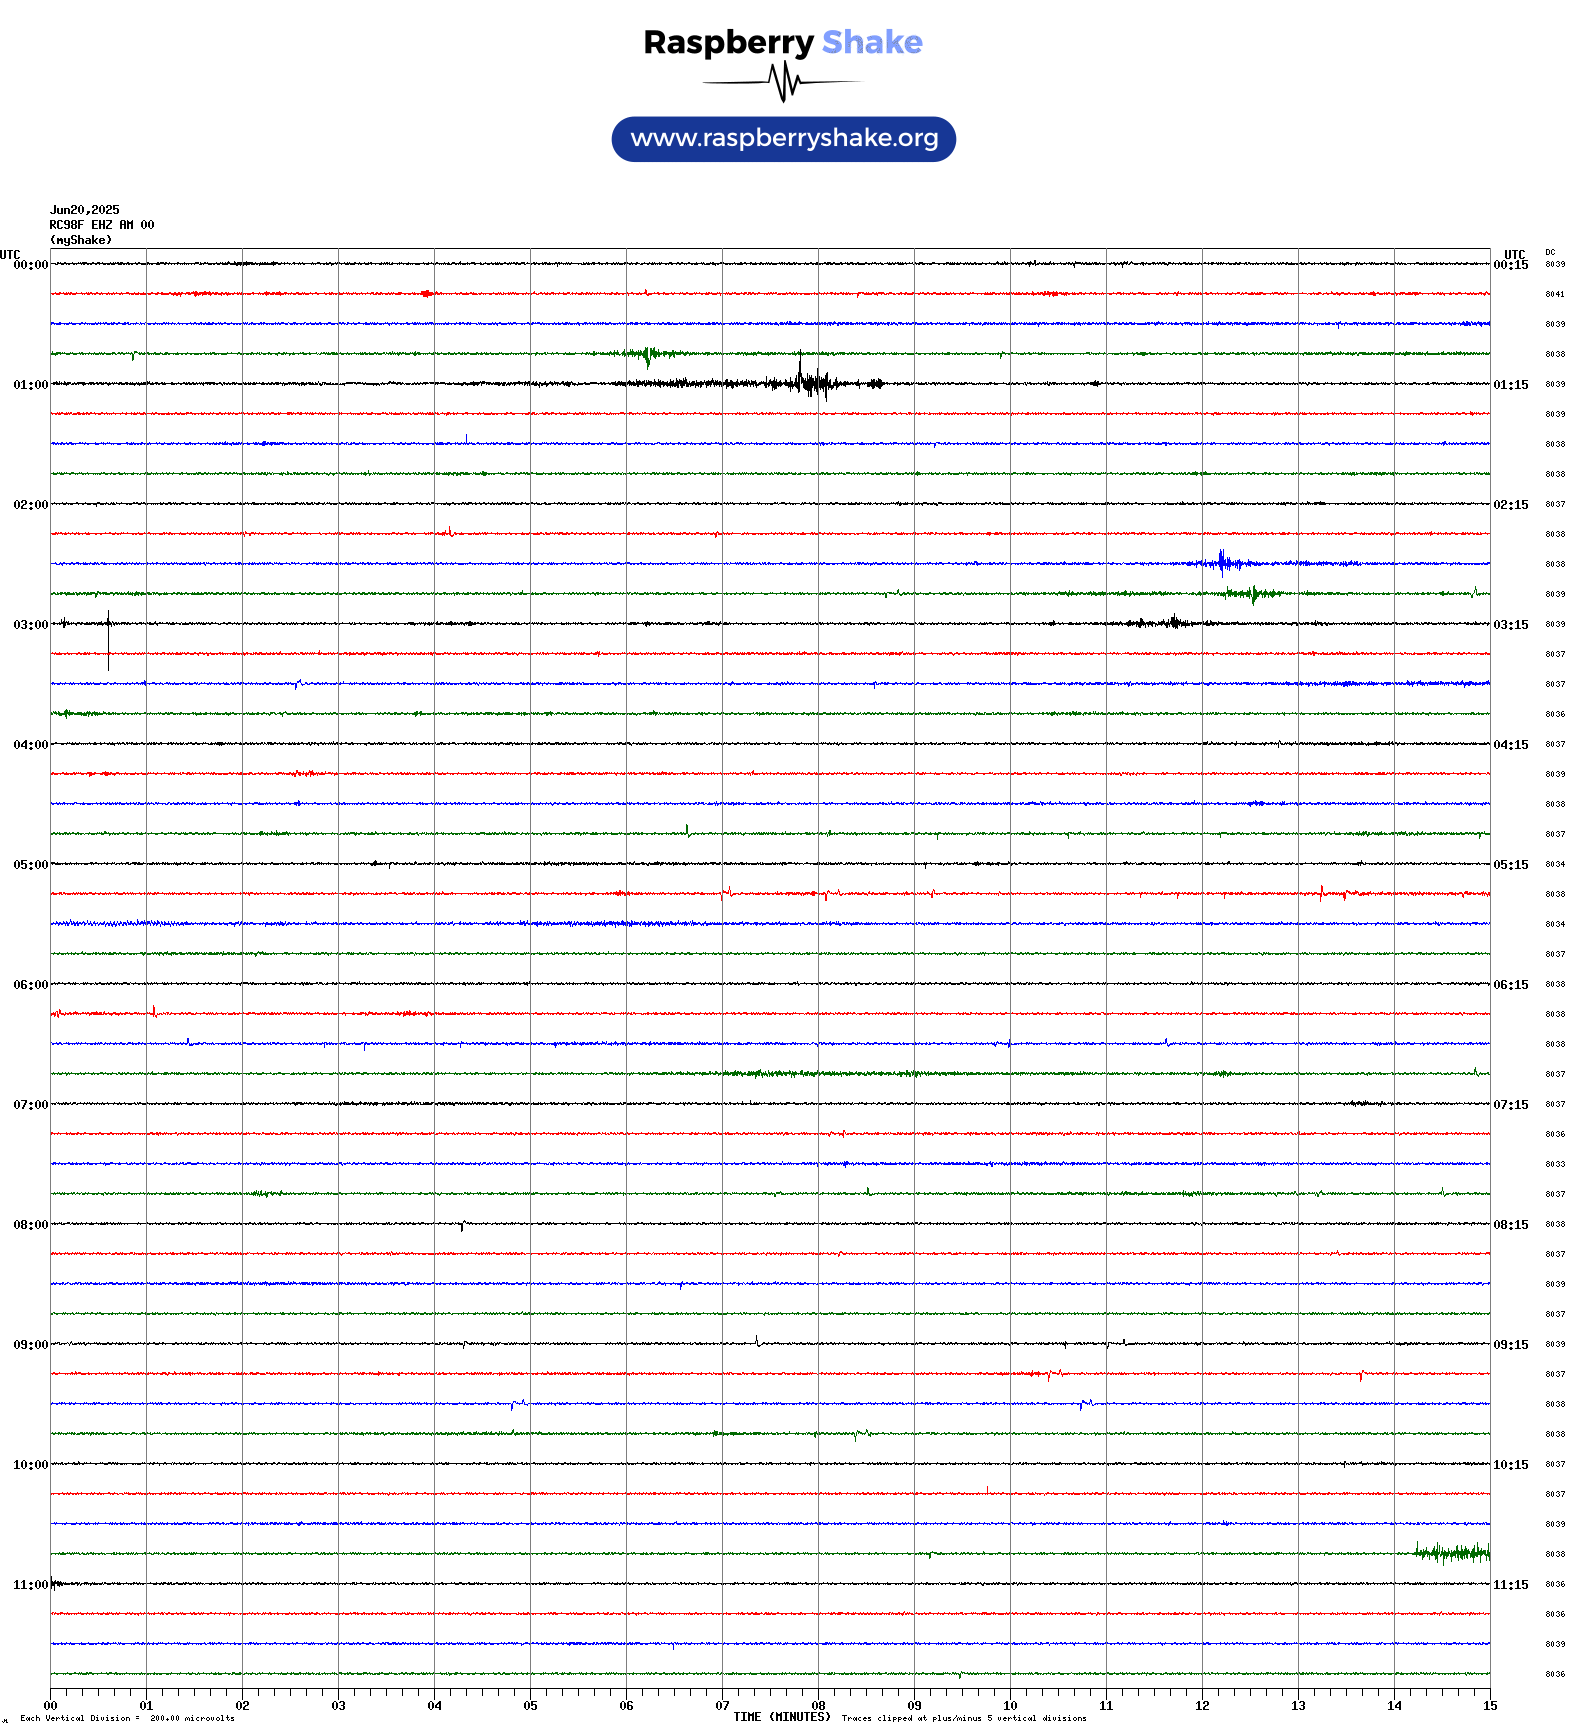The image size is (1570, 1732).
Task: Click the UTC label at top left
Action: coord(10,254)
